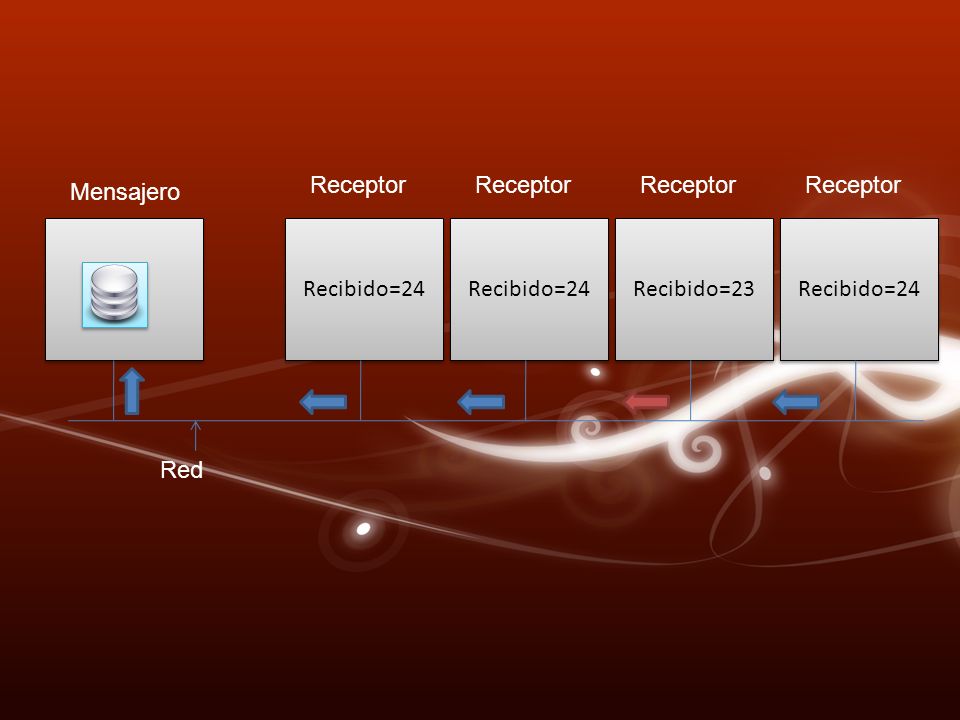Image resolution: width=960 pixels, height=720 pixels.
Task: Select blue left arrow beside the leftmost Receptor connector
Action: coord(323,402)
